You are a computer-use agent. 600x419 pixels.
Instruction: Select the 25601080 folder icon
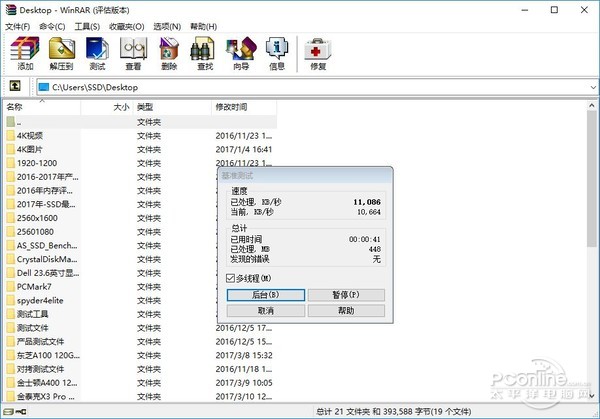[x=11, y=232]
